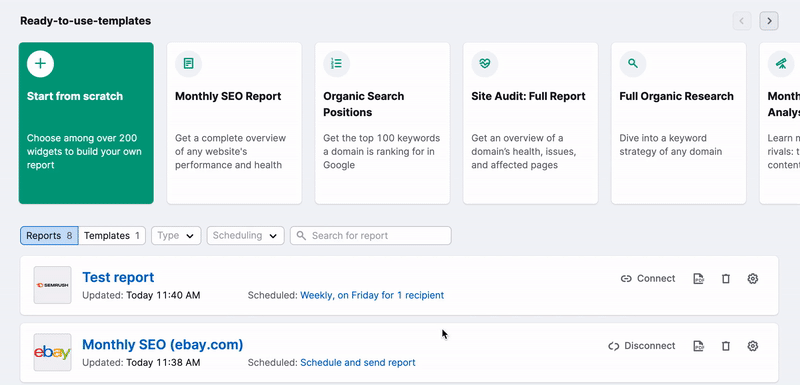Click the Ready-to-use-templates heading
The image size is (800, 385).
[x=86, y=21]
